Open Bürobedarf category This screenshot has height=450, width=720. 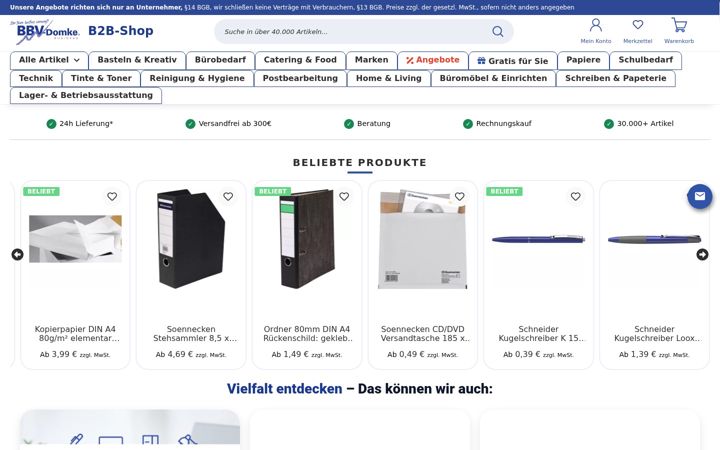(x=220, y=60)
